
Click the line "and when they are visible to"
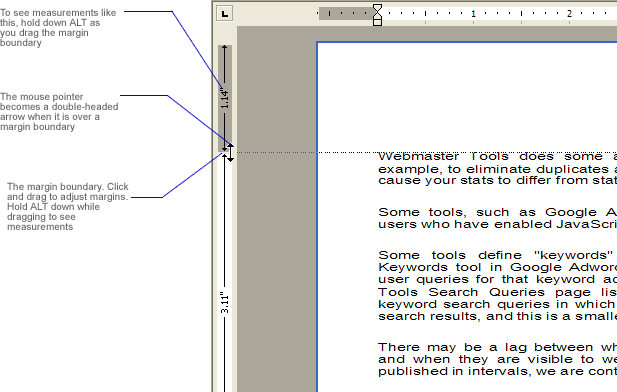tap(497, 360)
